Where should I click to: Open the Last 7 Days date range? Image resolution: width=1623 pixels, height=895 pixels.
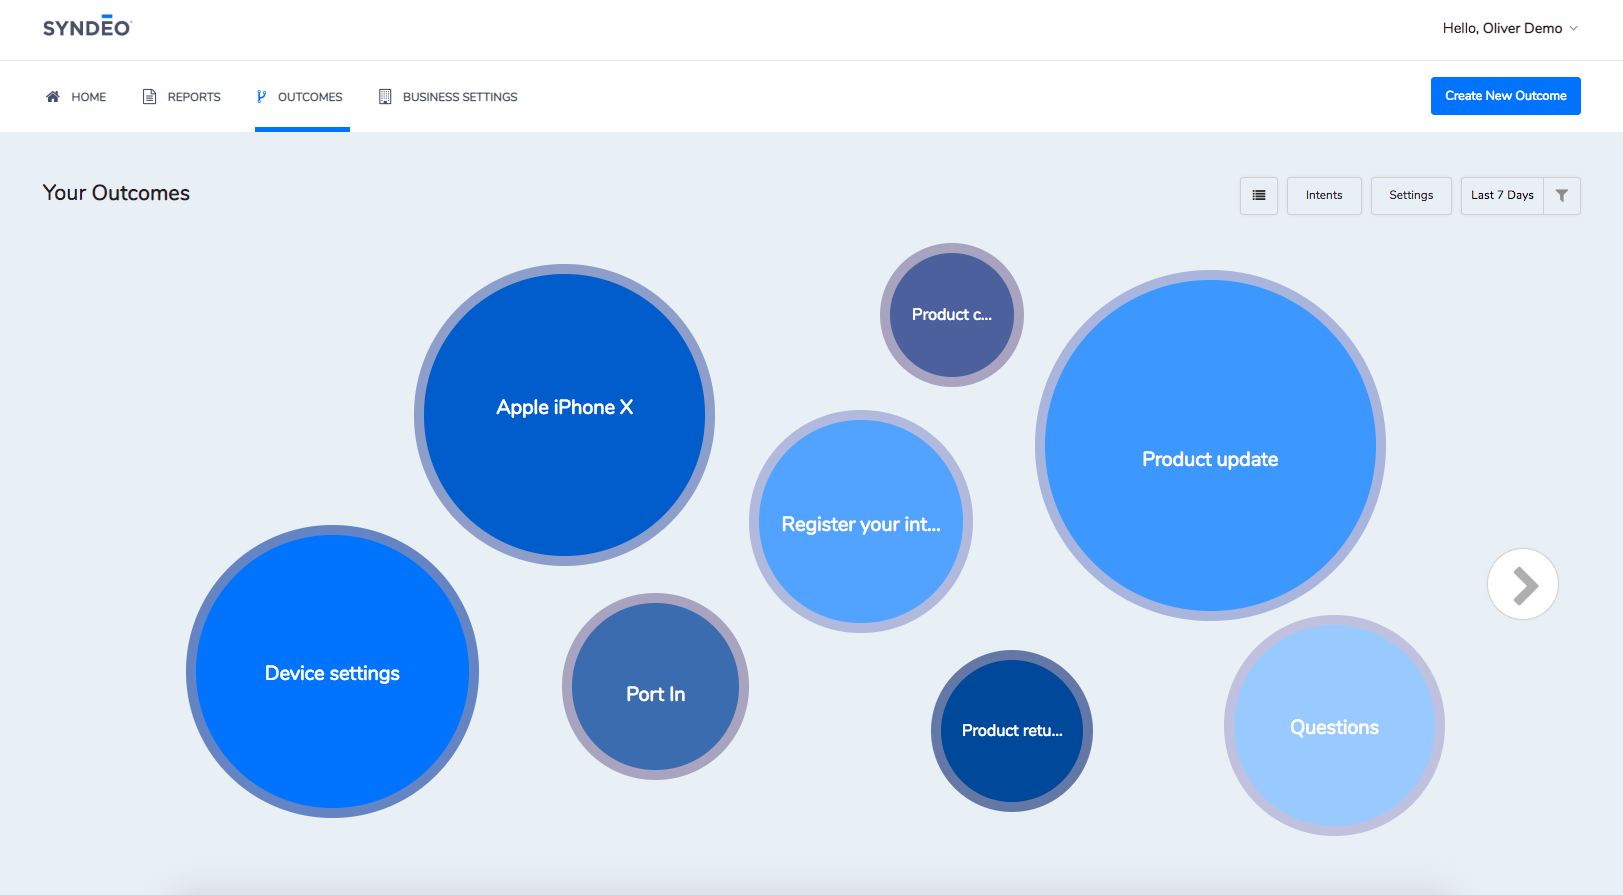pyautogui.click(x=1502, y=196)
